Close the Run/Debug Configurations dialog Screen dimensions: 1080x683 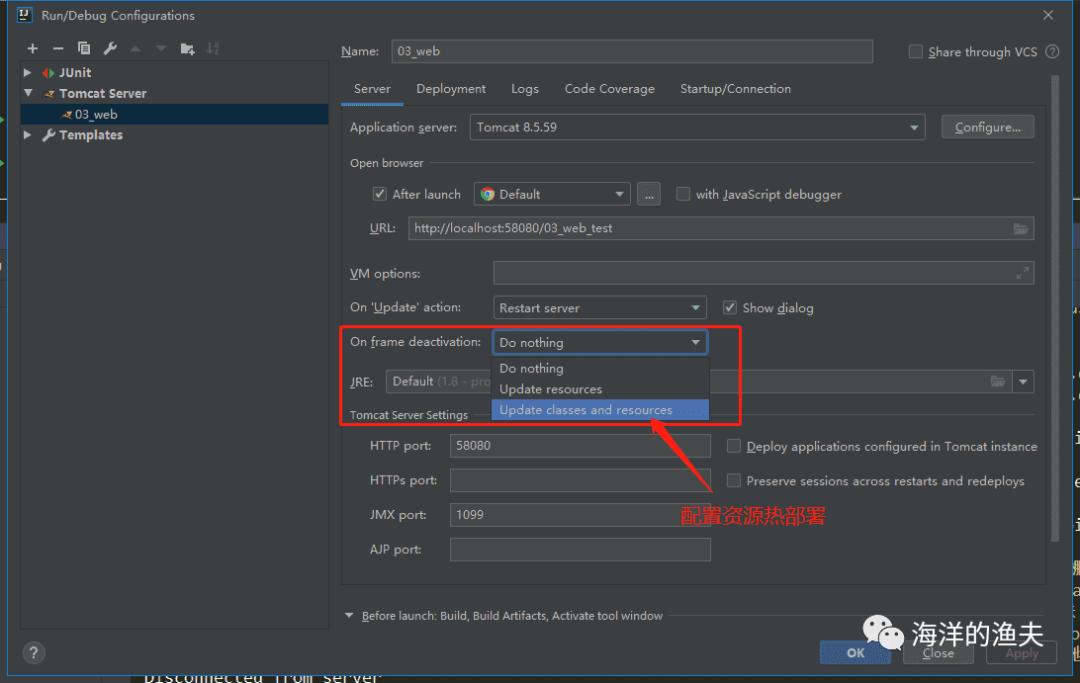click(x=1048, y=15)
